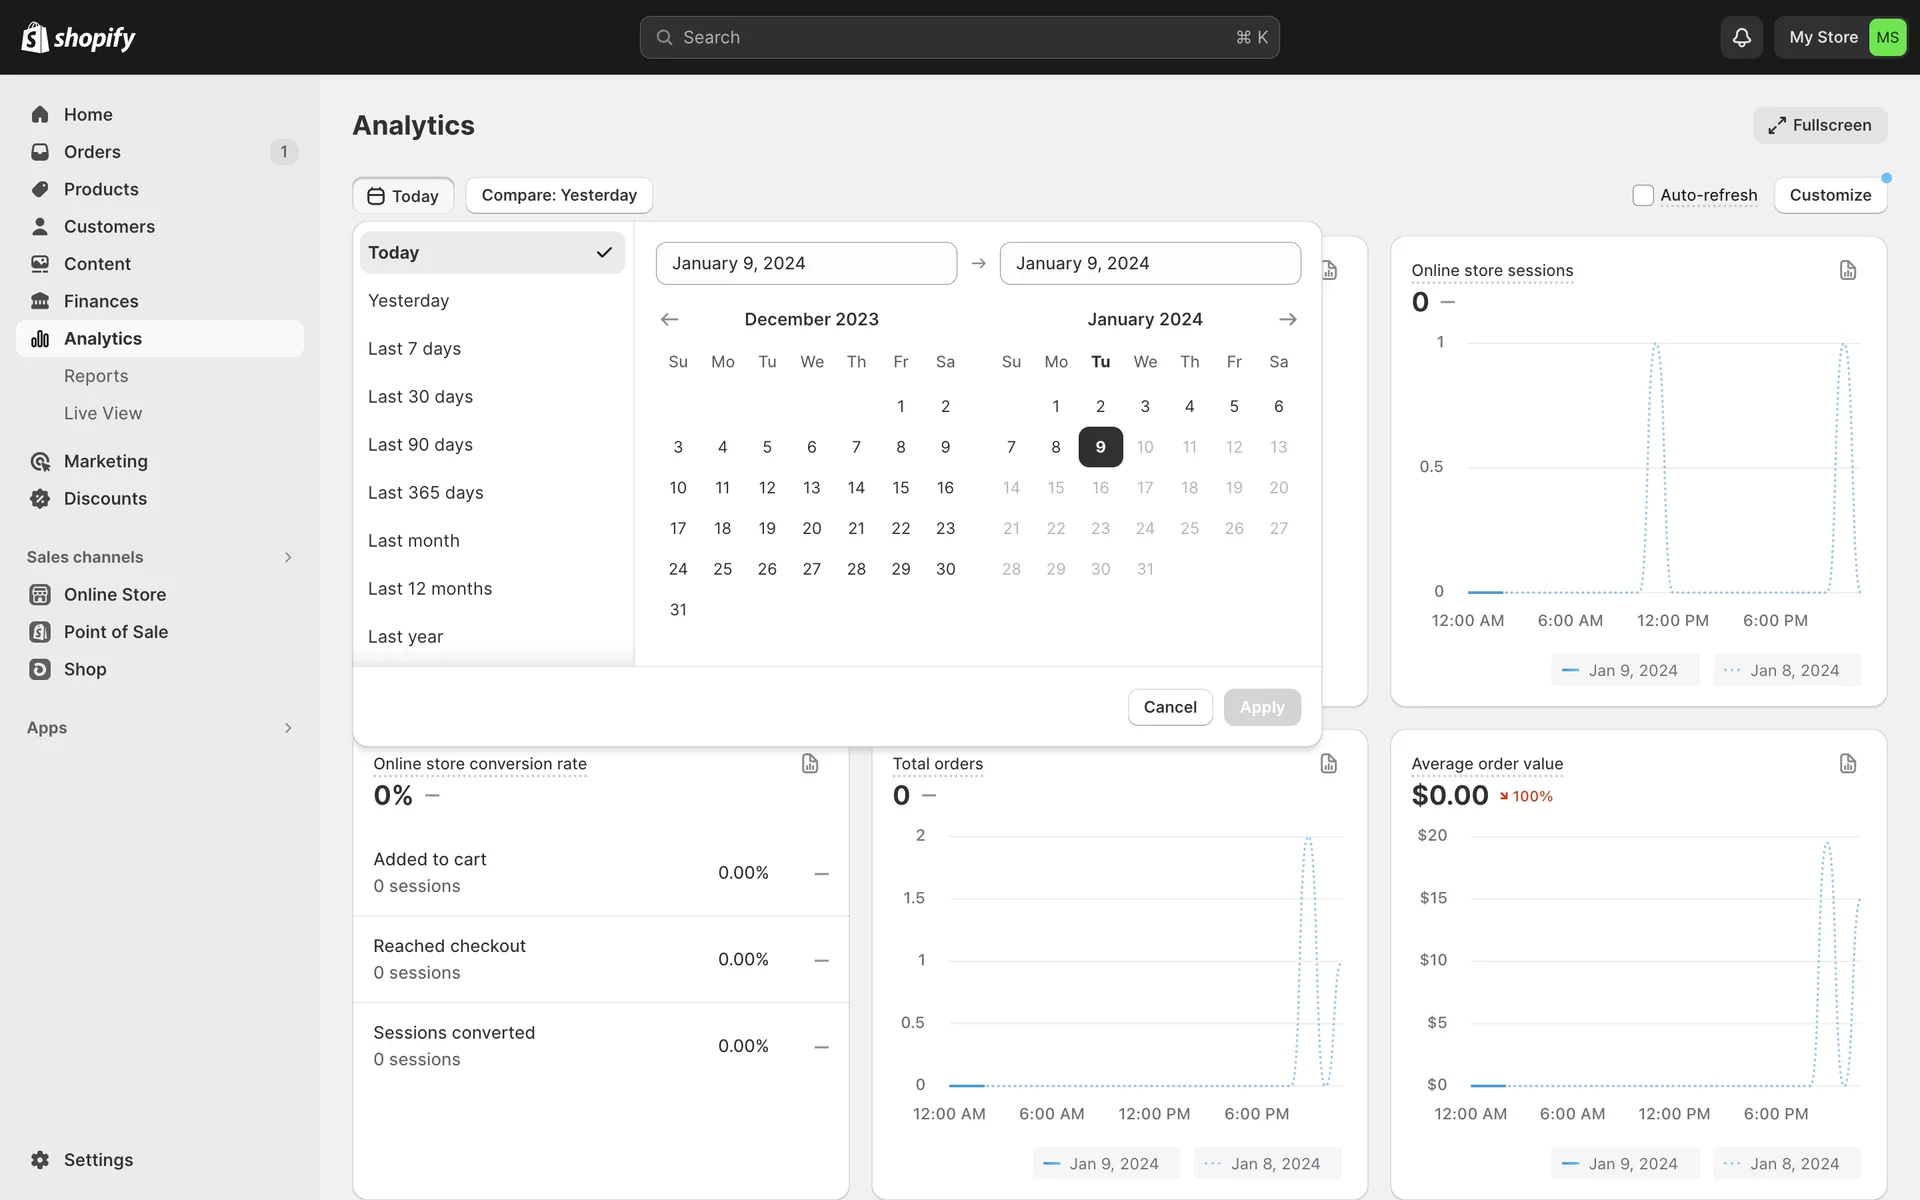The height and width of the screenshot is (1200, 1920).
Task: Click the Fullscreen button
Action: tap(1819, 125)
